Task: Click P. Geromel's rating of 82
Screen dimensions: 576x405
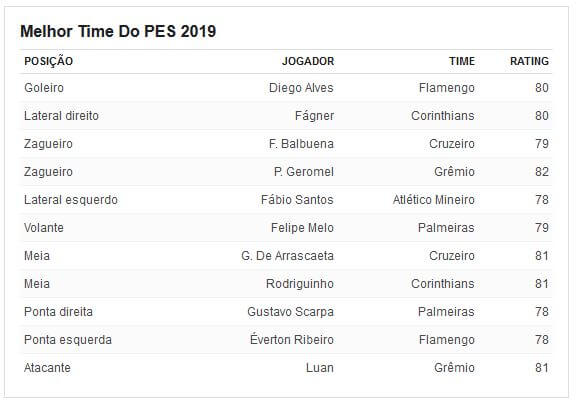Action: point(541,172)
